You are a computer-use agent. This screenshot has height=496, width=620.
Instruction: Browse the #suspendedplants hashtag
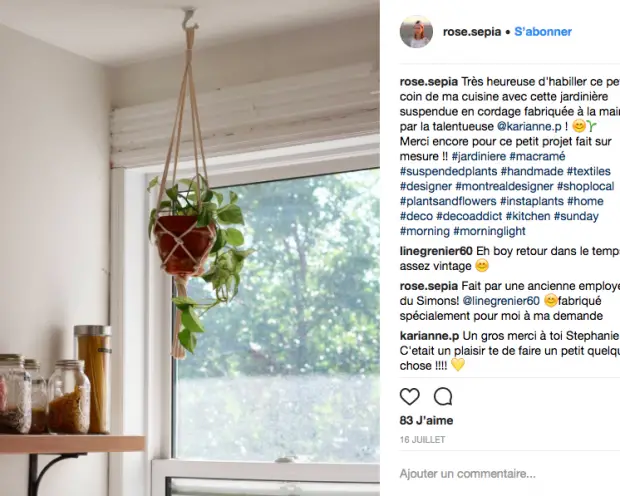click(448, 171)
